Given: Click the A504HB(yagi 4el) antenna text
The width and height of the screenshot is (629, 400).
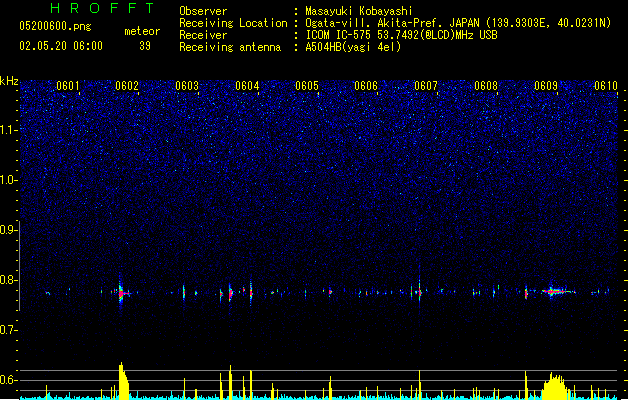Looking at the screenshot, I should [353, 47].
